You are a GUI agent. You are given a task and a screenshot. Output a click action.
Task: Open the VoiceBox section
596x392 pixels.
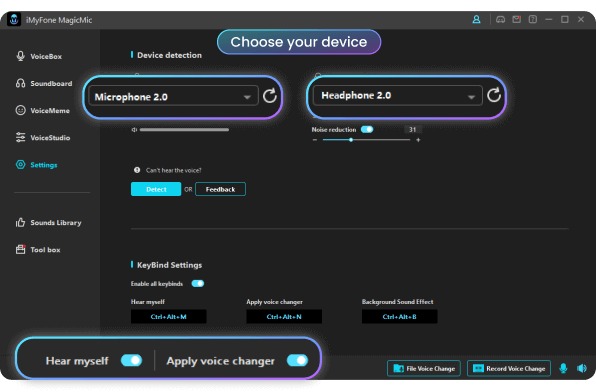(x=38, y=56)
